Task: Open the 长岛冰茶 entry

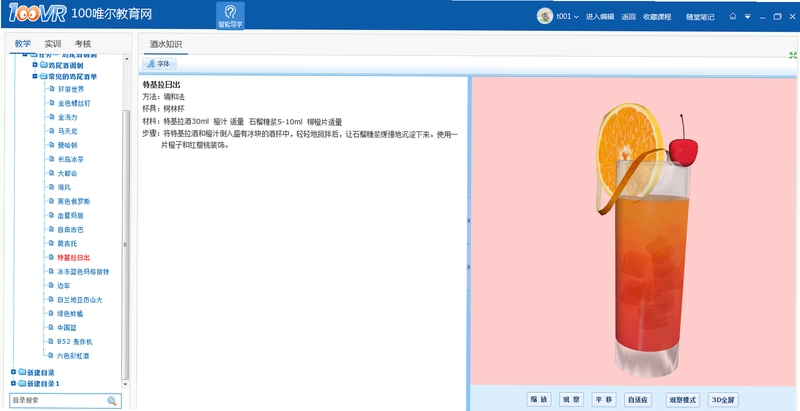Action: [x=71, y=159]
